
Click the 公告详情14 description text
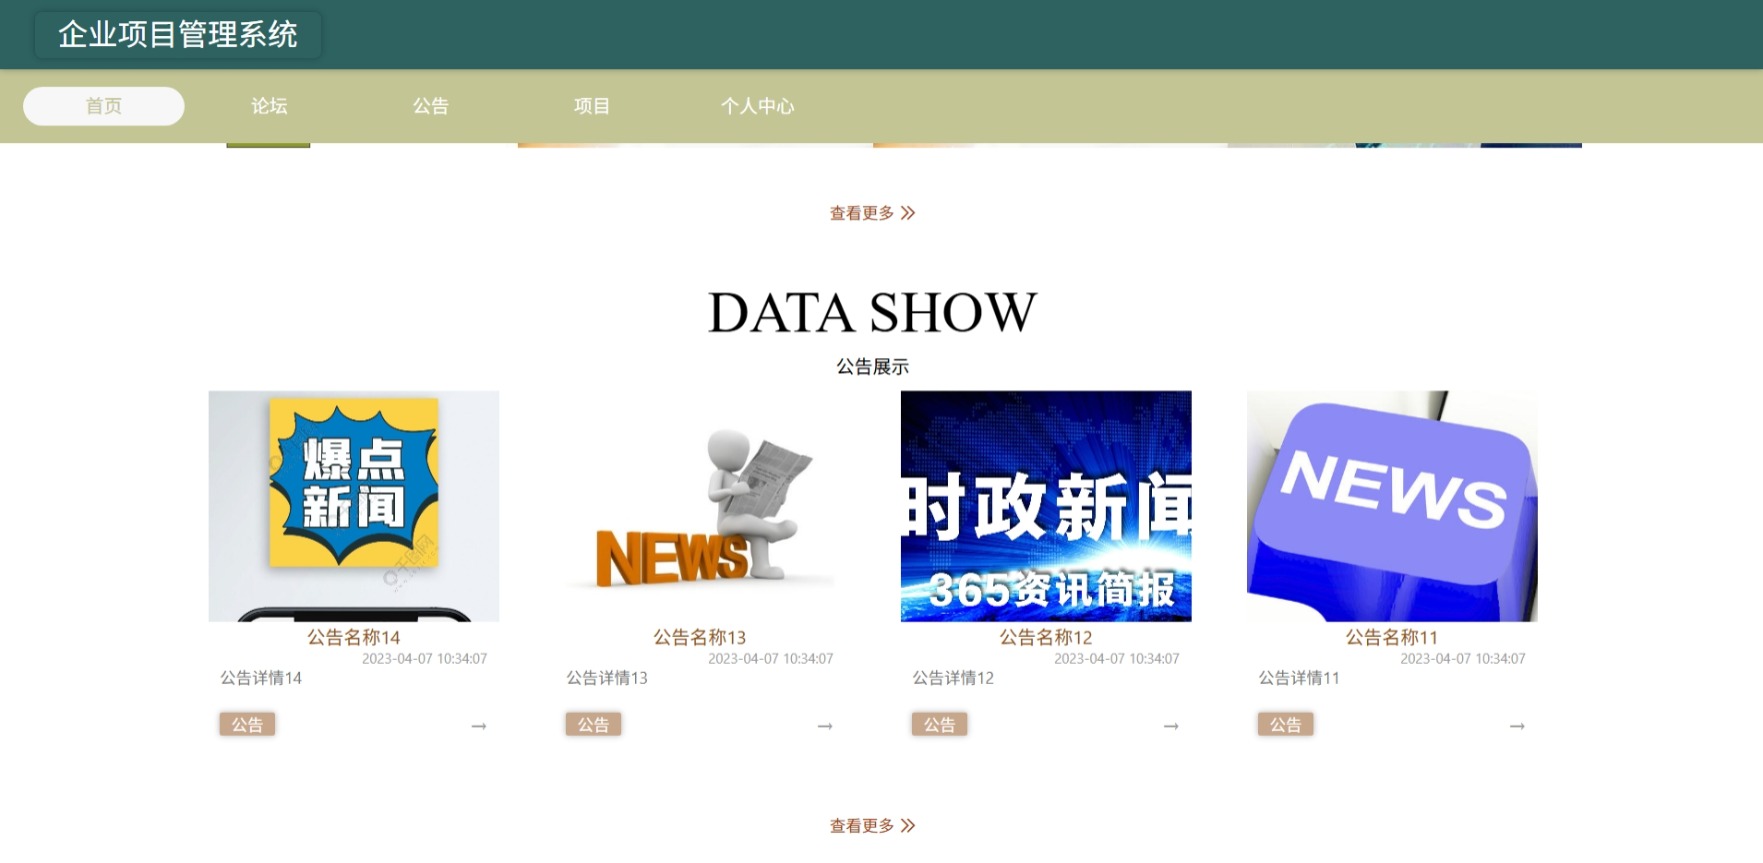click(261, 678)
